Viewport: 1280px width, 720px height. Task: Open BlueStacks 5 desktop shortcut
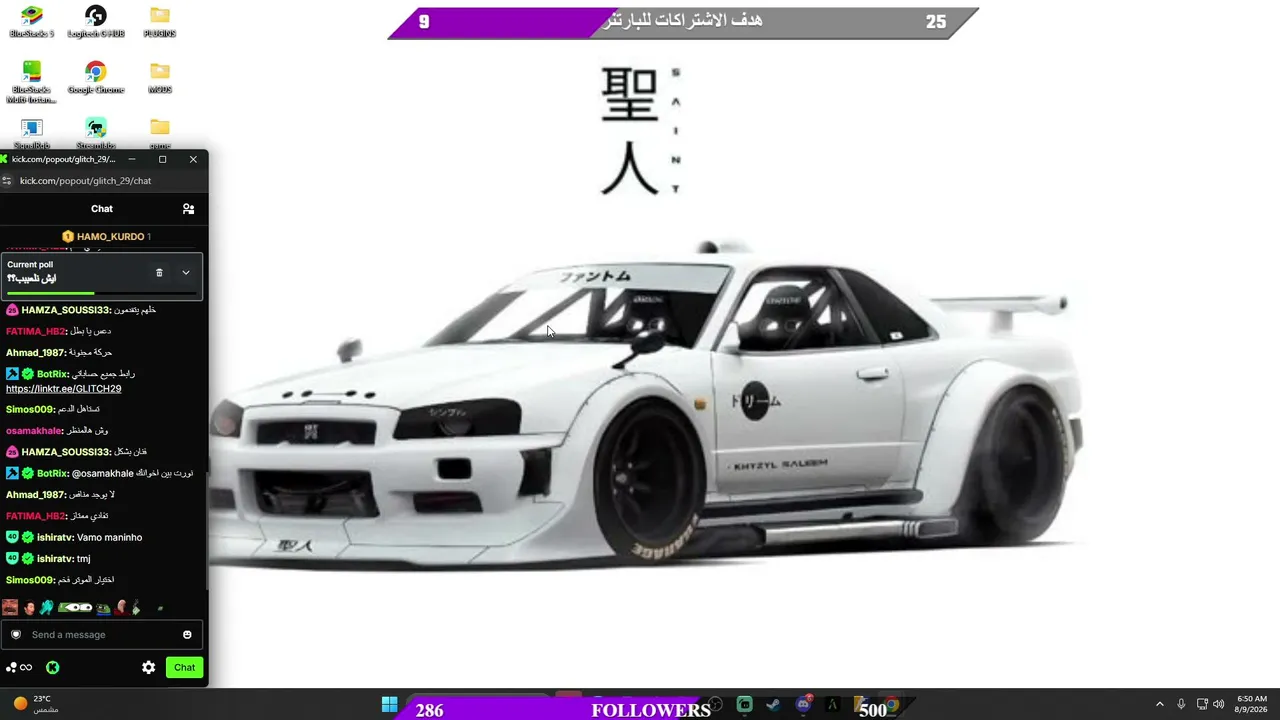coord(32,21)
